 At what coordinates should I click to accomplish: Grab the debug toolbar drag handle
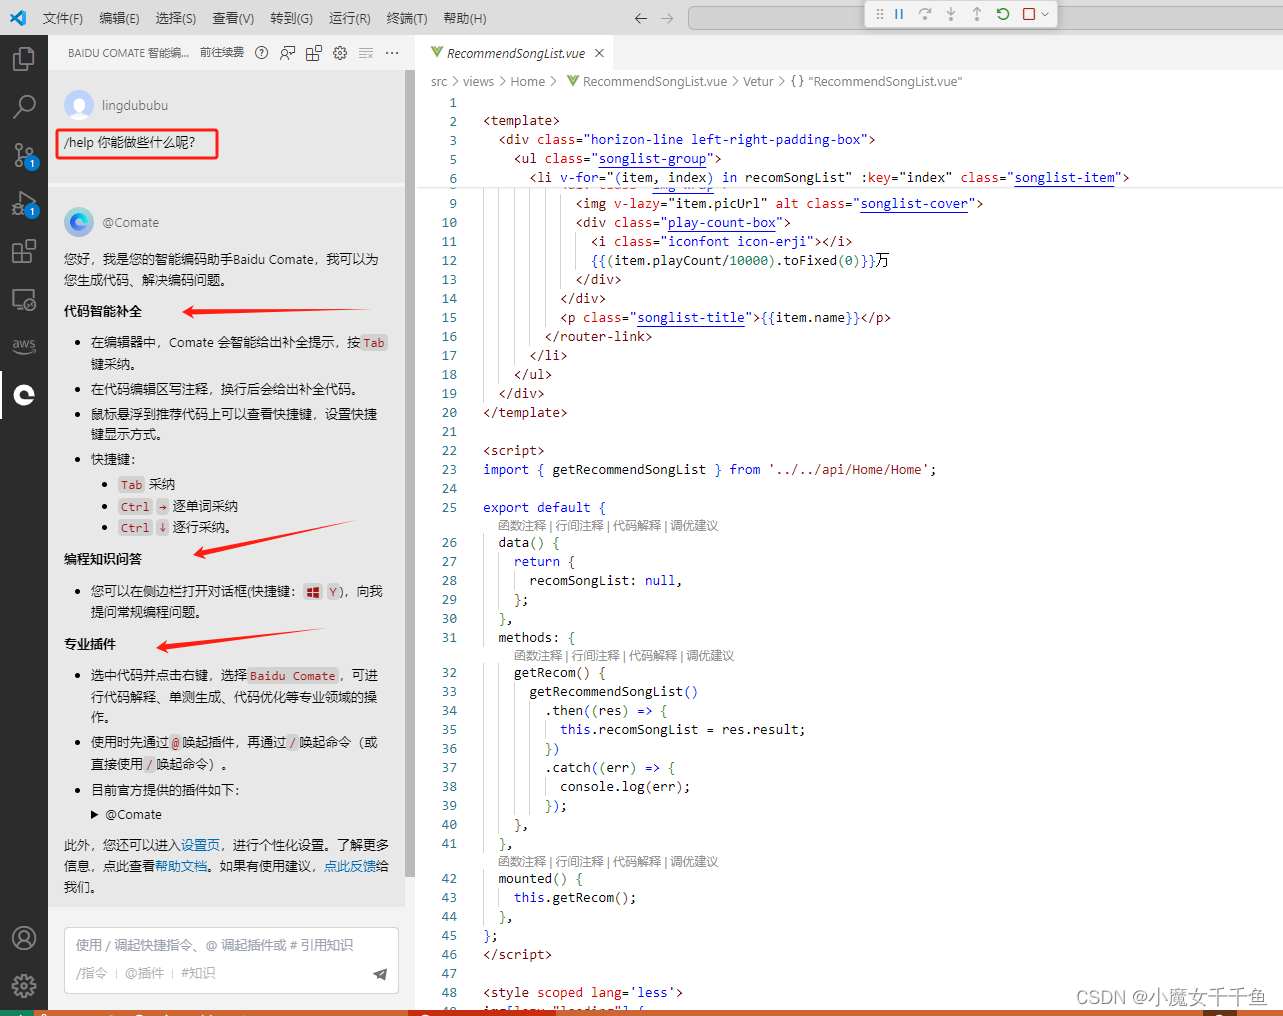[x=880, y=14]
